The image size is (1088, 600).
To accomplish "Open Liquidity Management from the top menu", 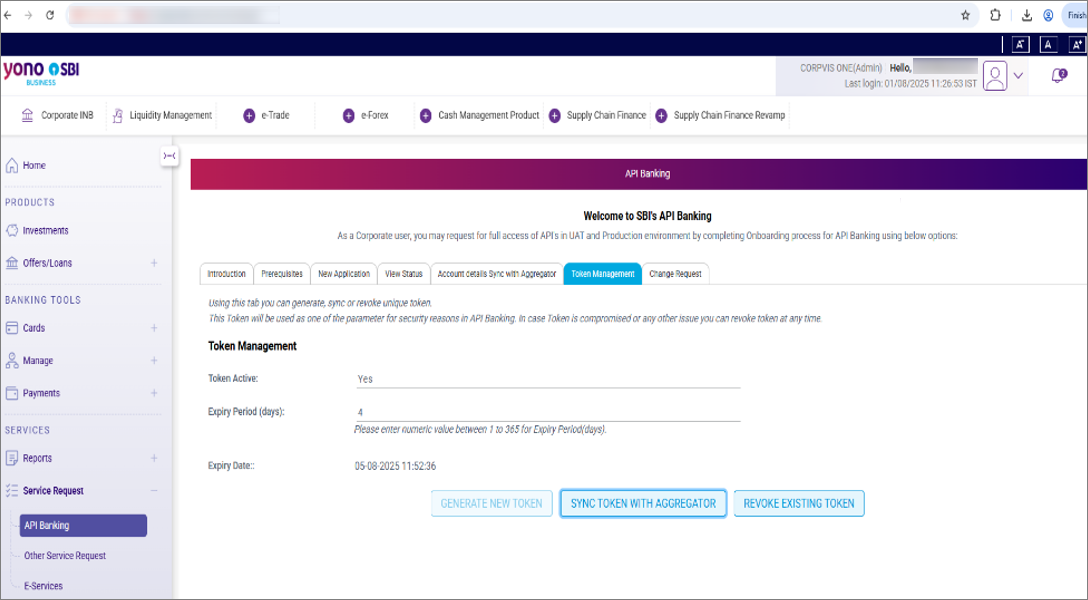I will coord(162,115).
